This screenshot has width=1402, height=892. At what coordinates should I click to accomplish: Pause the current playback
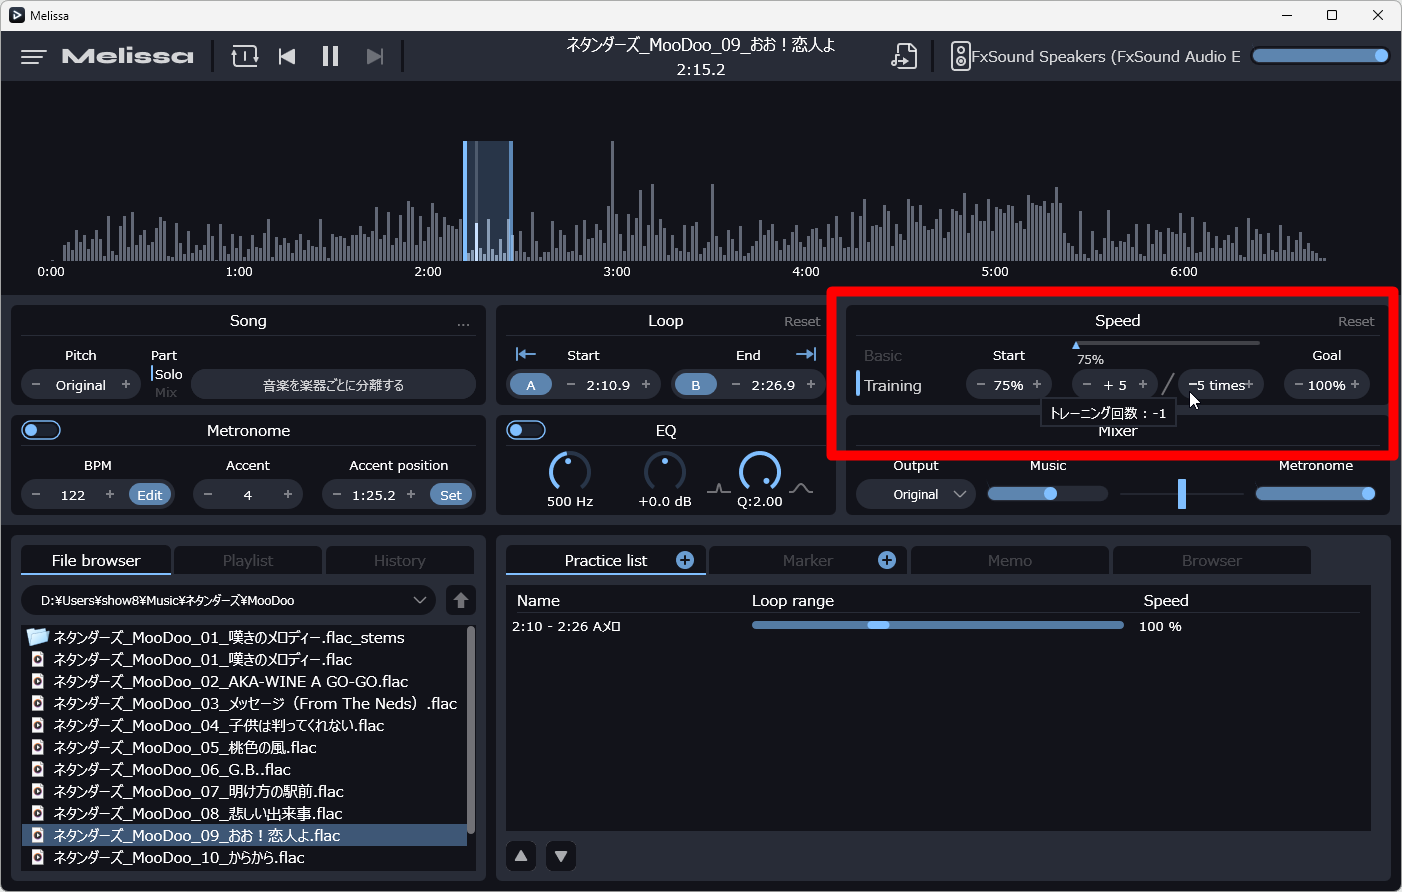click(x=330, y=57)
